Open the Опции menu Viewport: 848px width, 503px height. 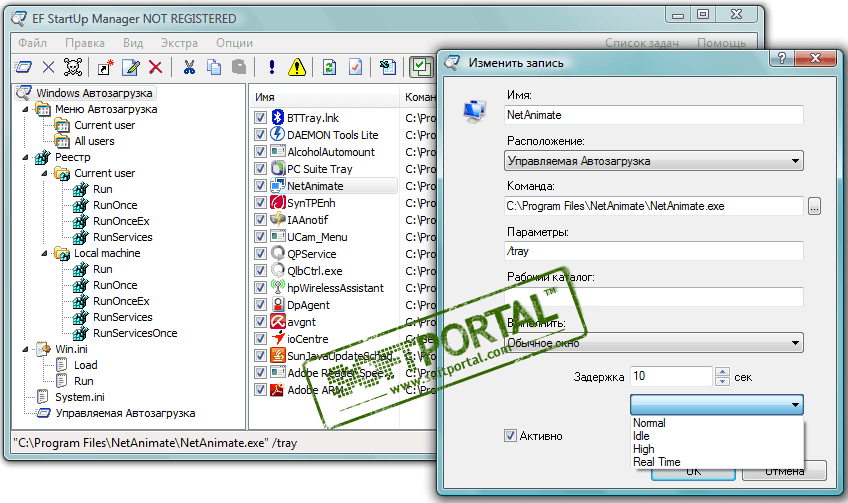pos(234,43)
